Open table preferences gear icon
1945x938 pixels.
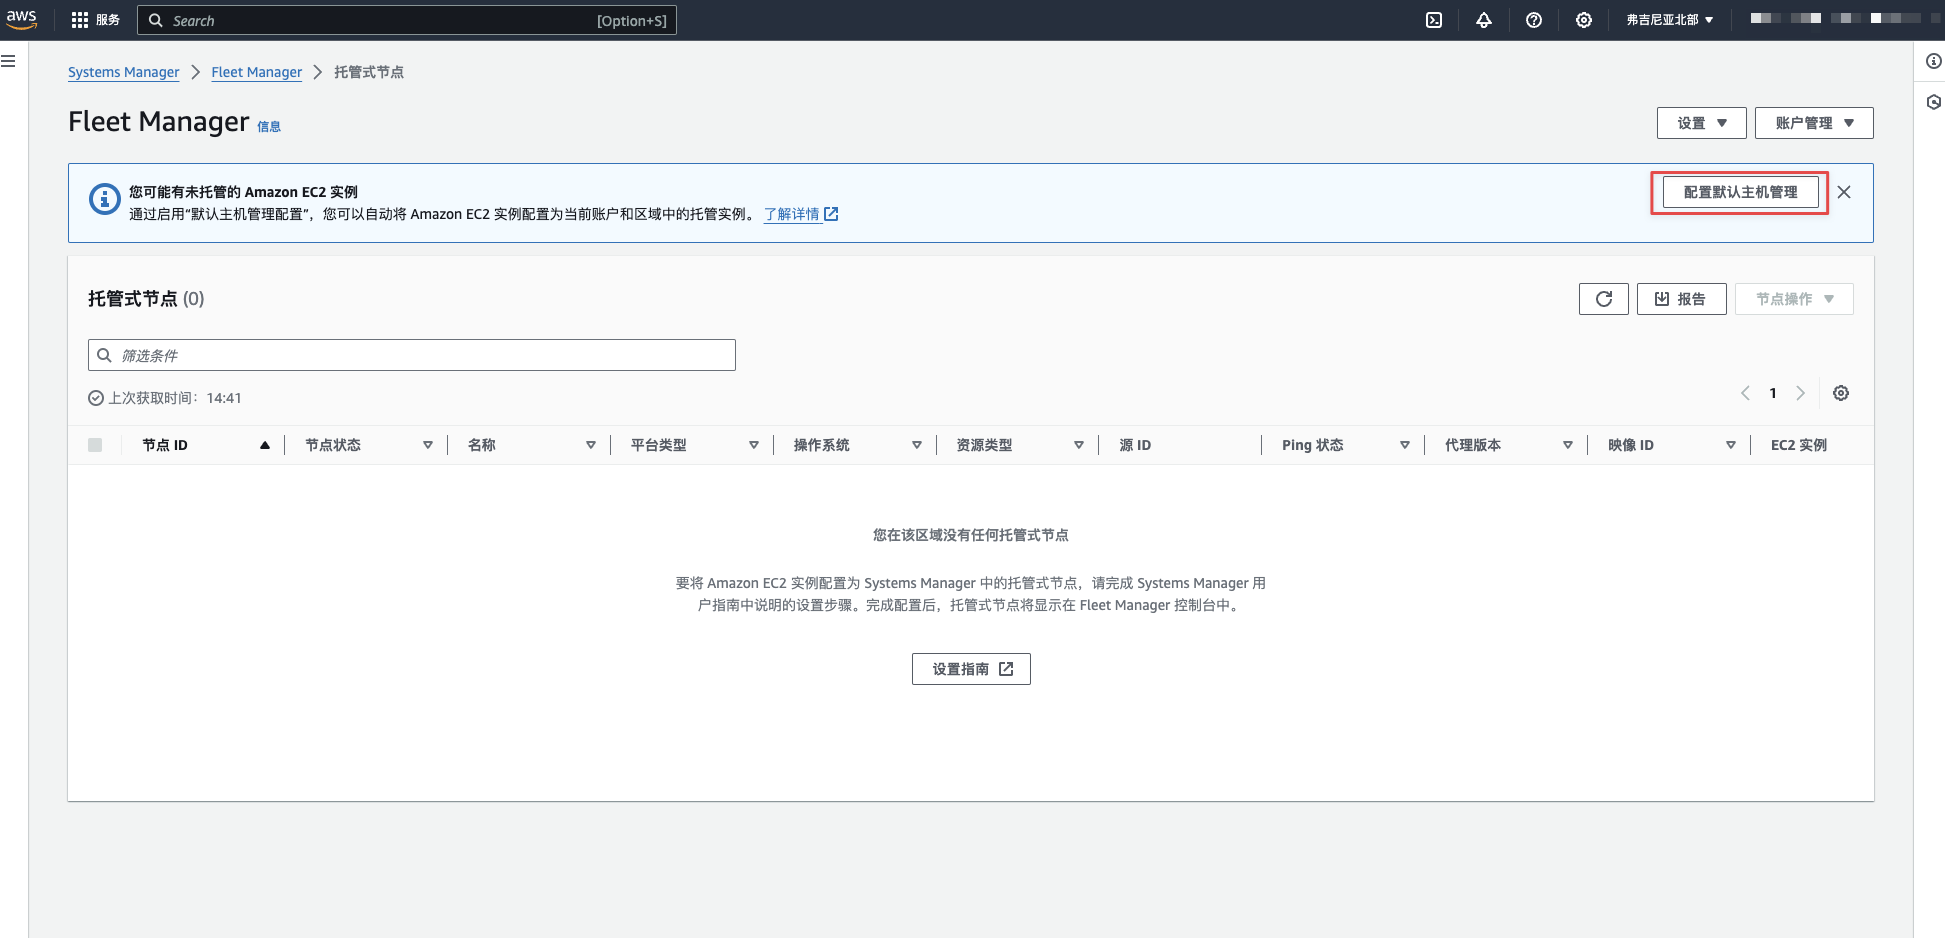pyautogui.click(x=1841, y=393)
